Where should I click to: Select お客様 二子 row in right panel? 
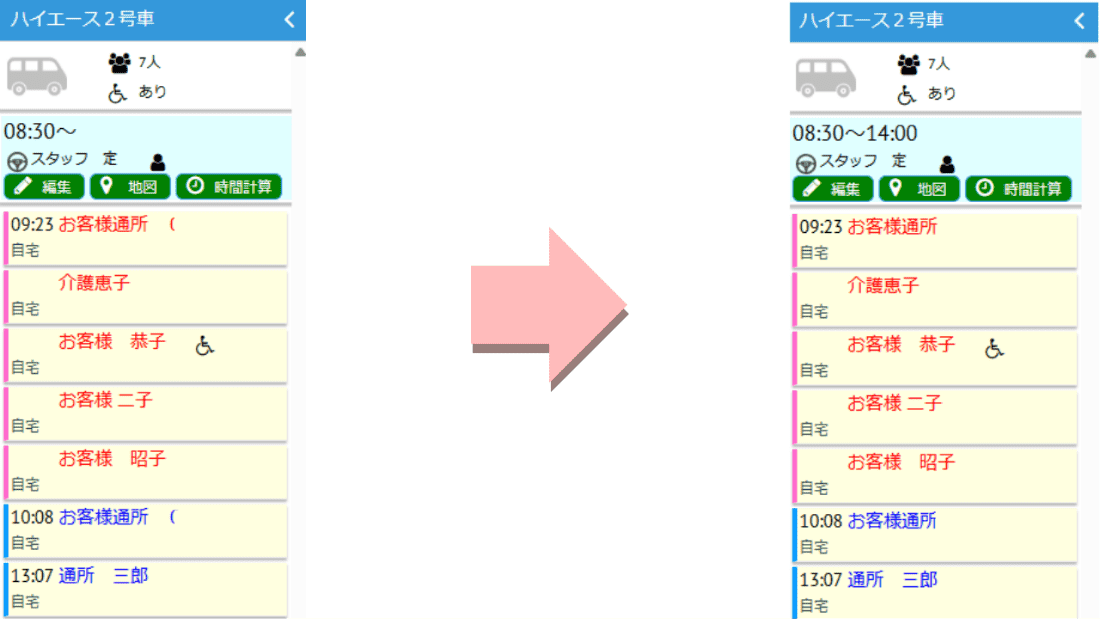point(935,417)
